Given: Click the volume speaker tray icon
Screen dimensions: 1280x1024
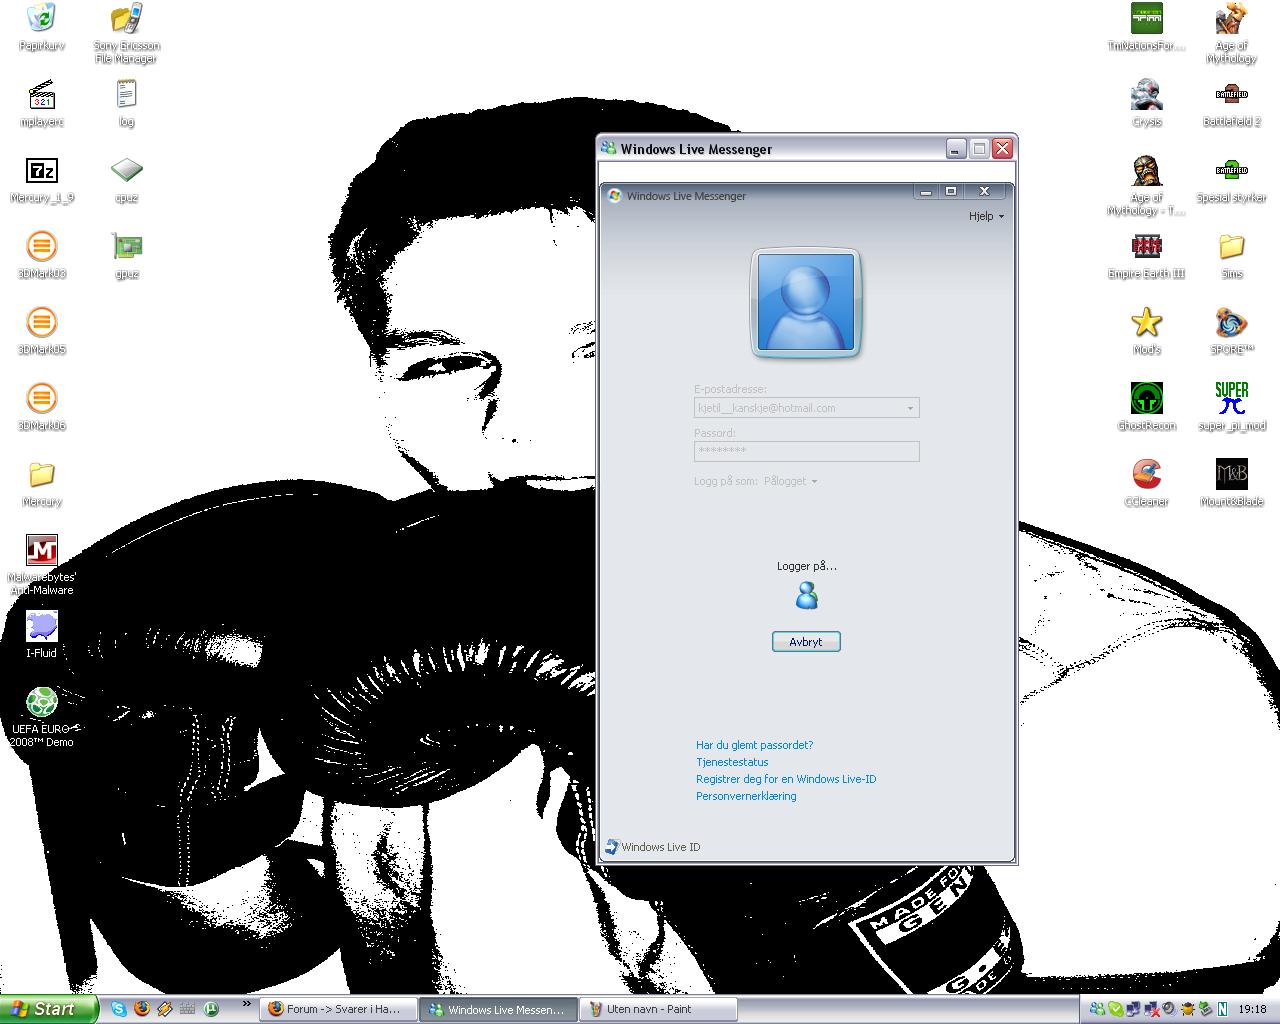Looking at the screenshot, I should coord(1168,1009).
